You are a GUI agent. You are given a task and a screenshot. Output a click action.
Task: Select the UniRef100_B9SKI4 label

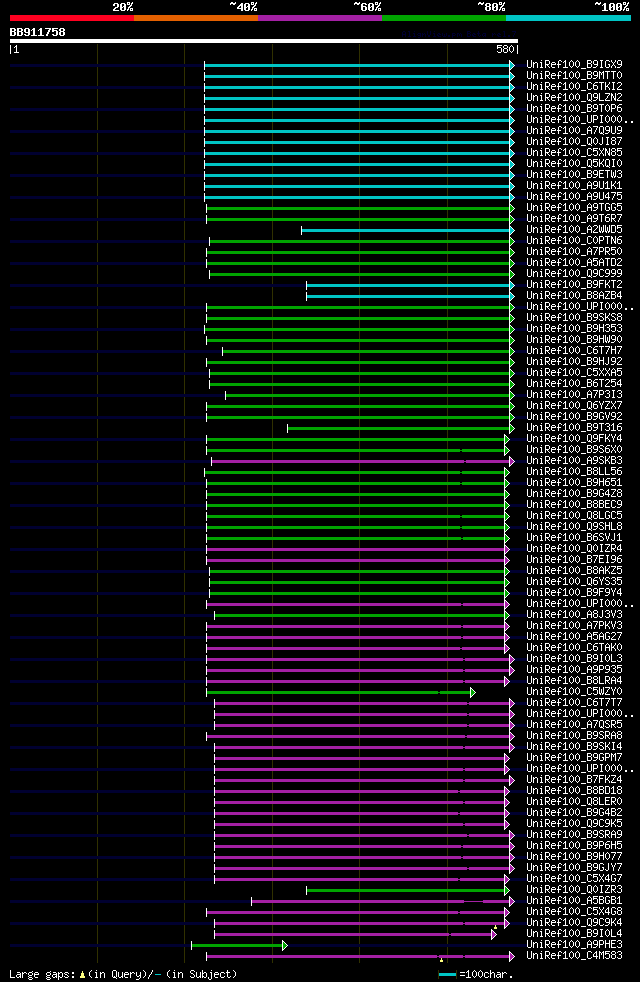(x=574, y=747)
